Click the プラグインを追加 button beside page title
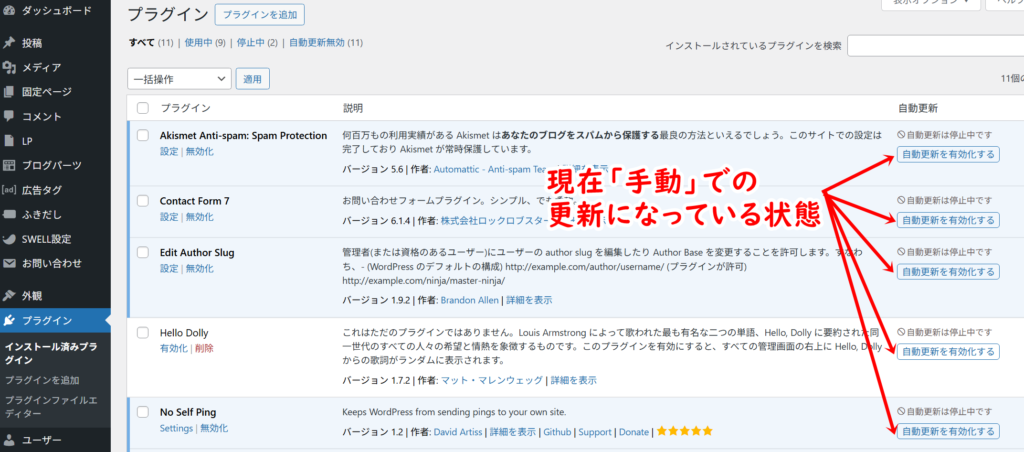This screenshot has height=452, width=1024. tap(259, 14)
